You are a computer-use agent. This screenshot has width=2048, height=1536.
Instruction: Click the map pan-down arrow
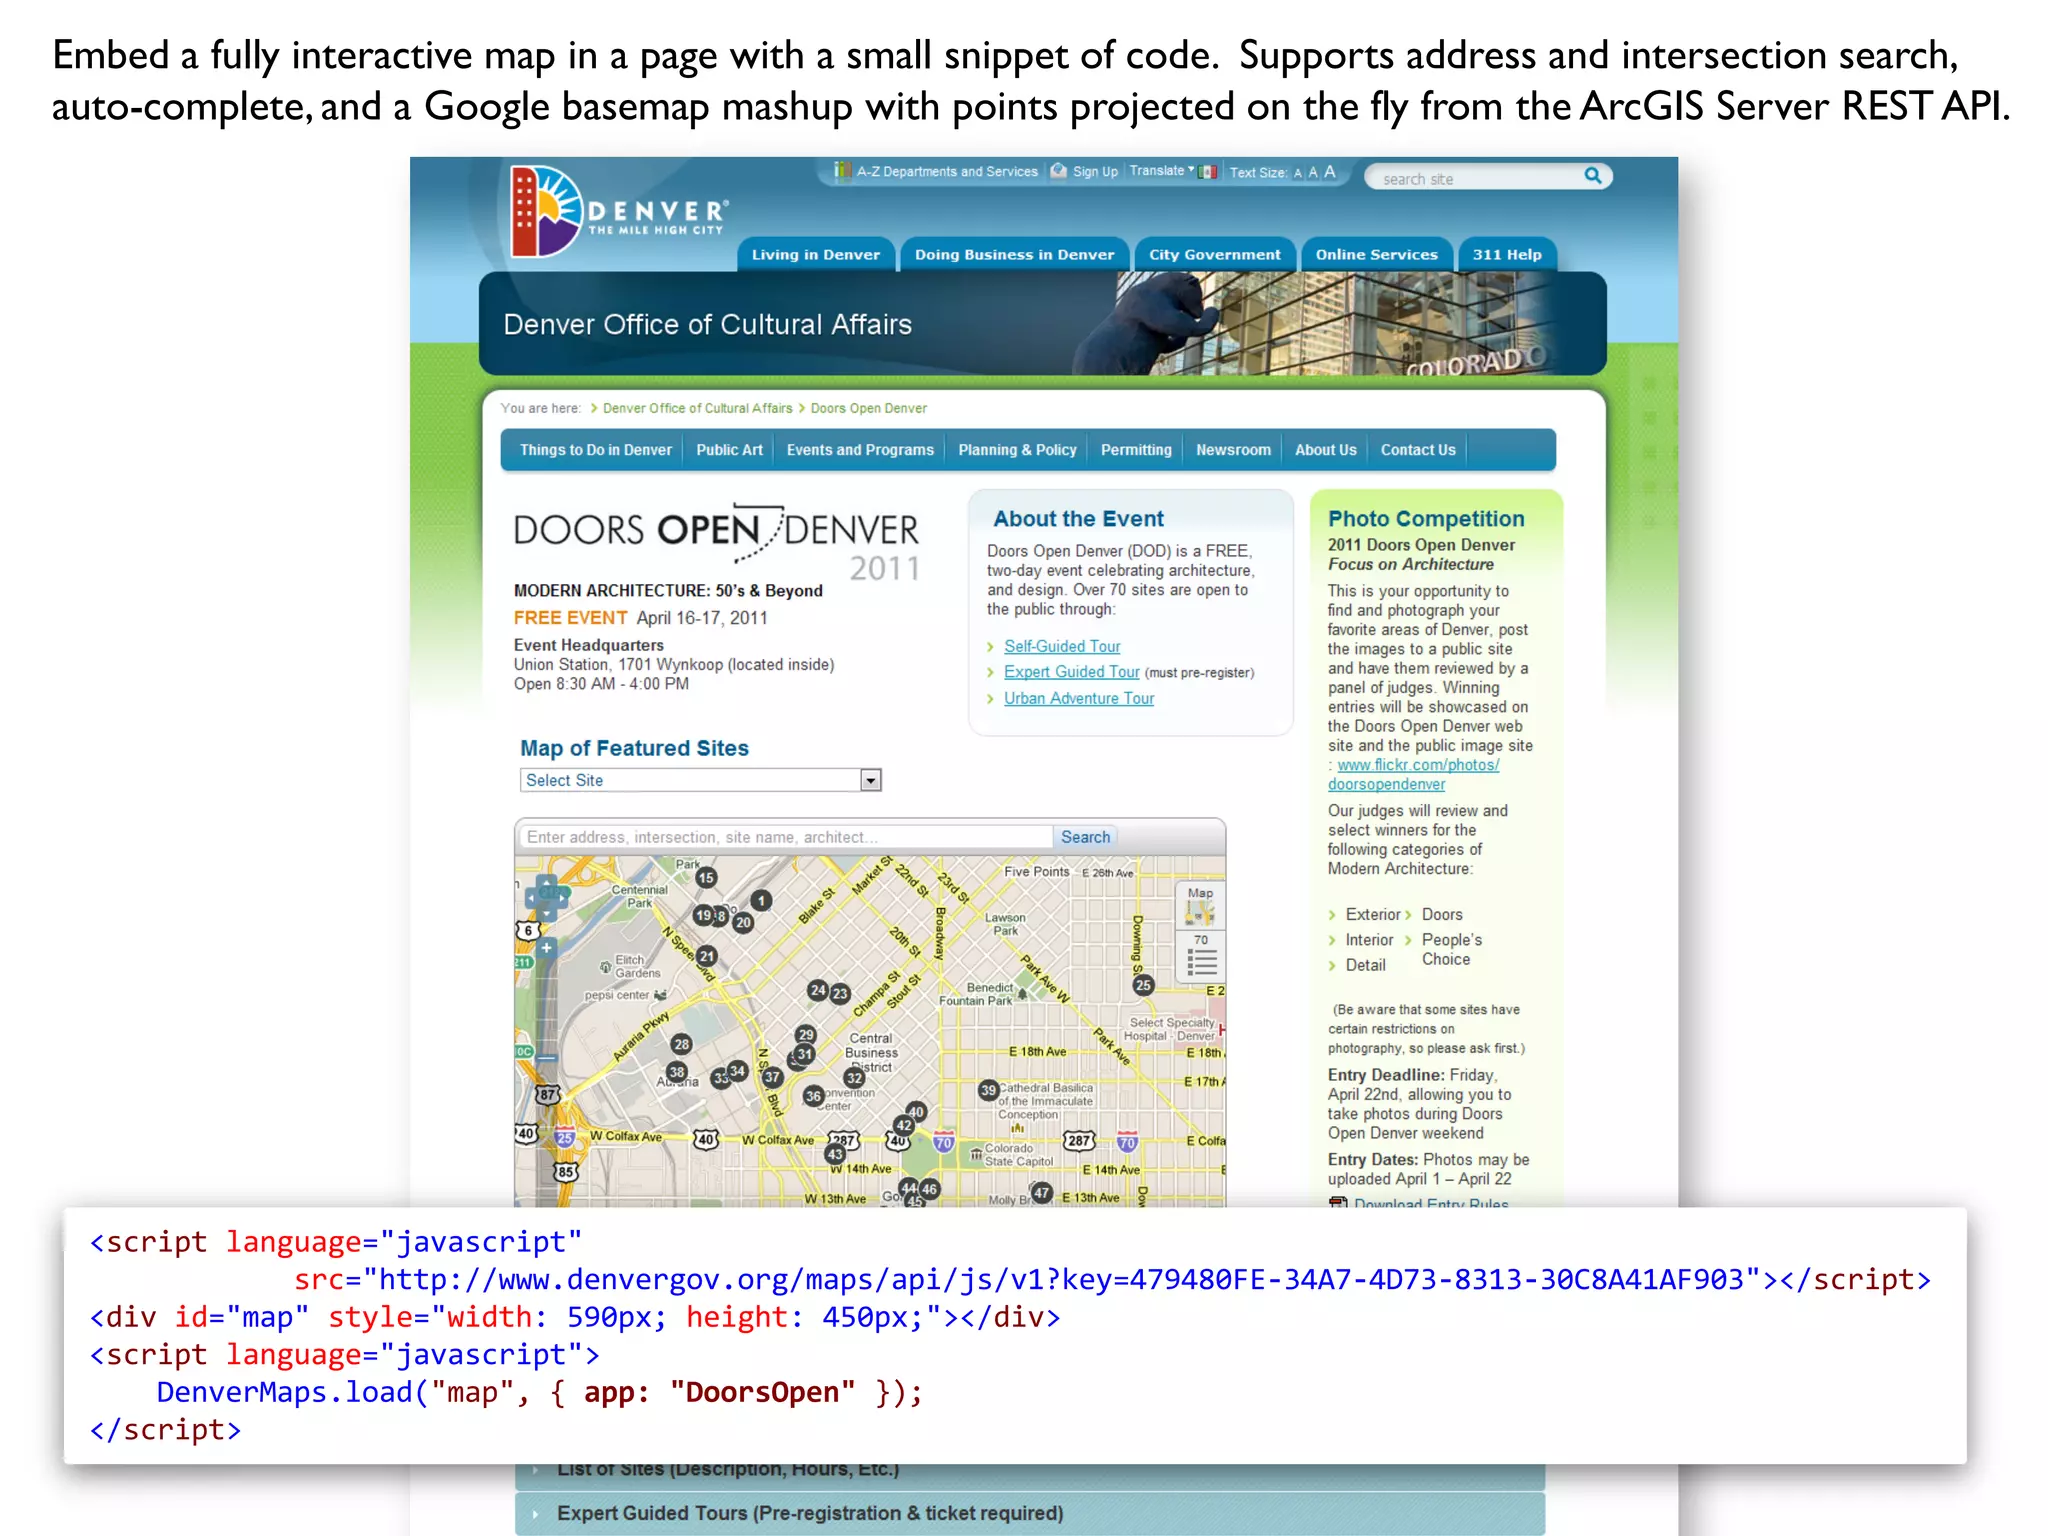tap(547, 913)
